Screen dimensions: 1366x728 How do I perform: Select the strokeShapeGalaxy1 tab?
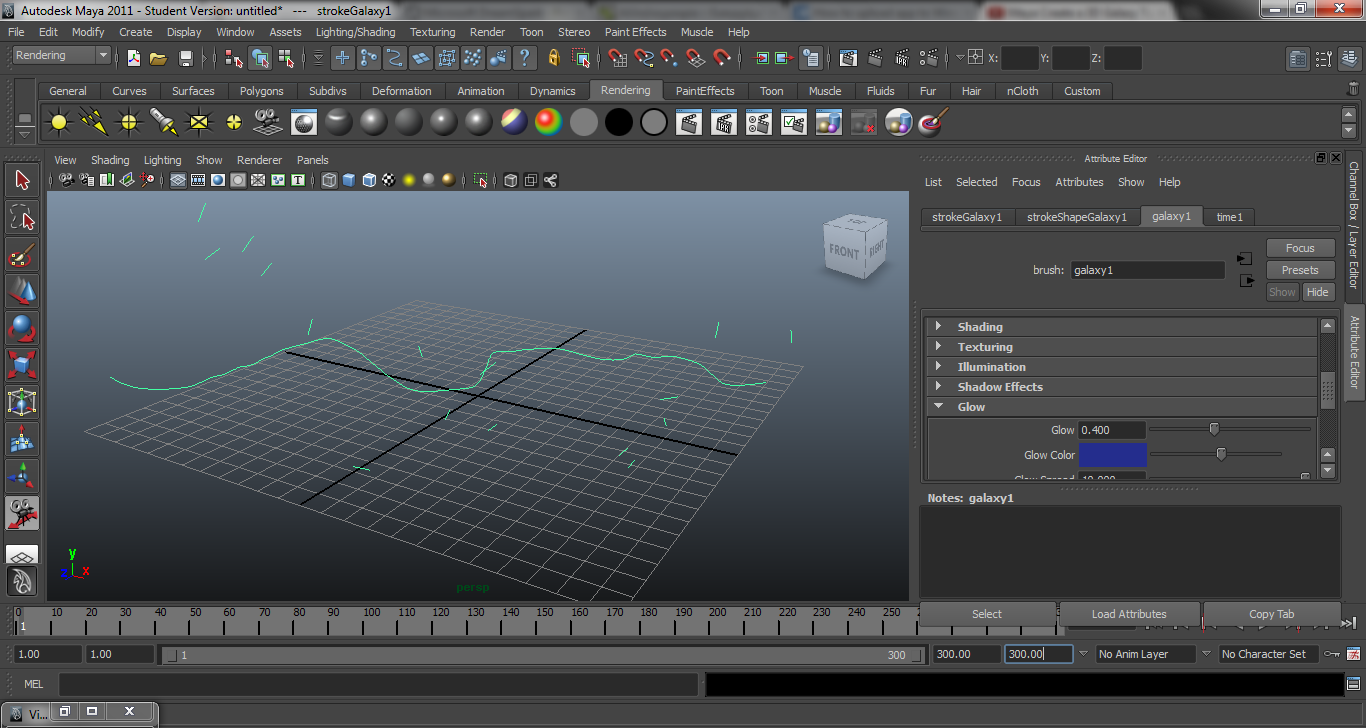tap(1077, 217)
